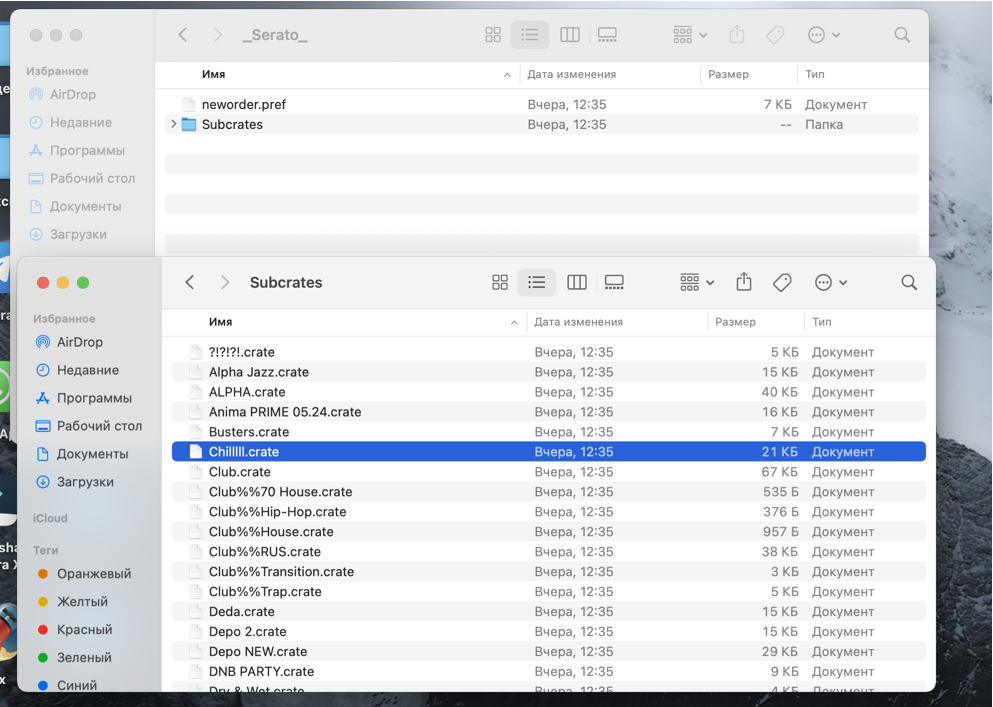The width and height of the screenshot is (993, 707).
Task: Toggle list view in Subcrates window
Action: pos(537,283)
